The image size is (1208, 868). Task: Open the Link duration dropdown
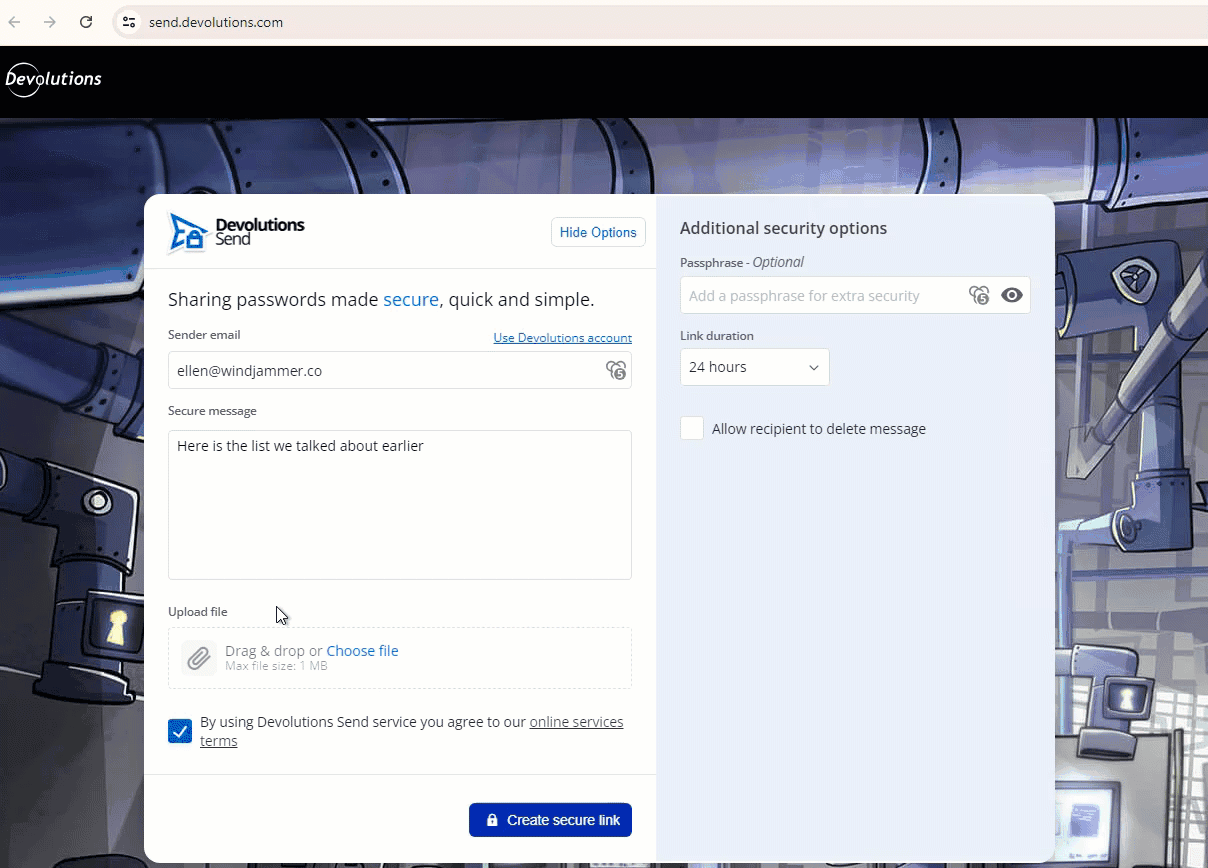pyautogui.click(x=754, y=367)
